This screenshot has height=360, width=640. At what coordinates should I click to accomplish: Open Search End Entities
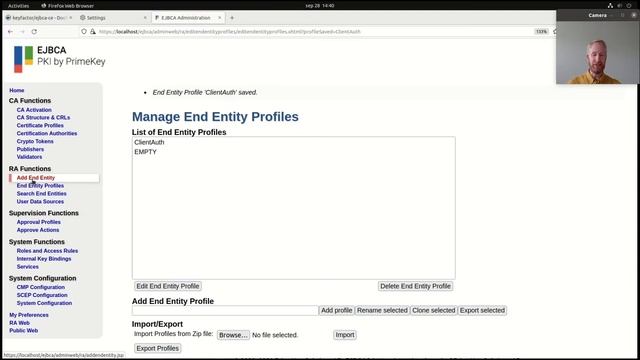(x=41, y=193)
